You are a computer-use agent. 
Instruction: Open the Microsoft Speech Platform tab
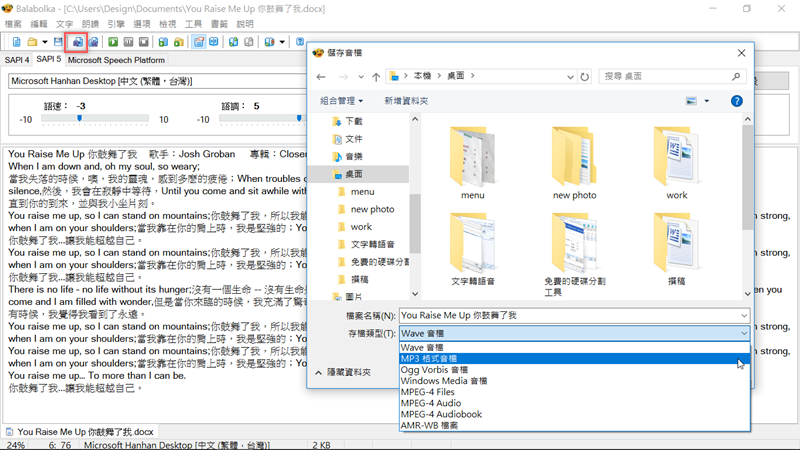pyautogui.click(x=116, y=60)
